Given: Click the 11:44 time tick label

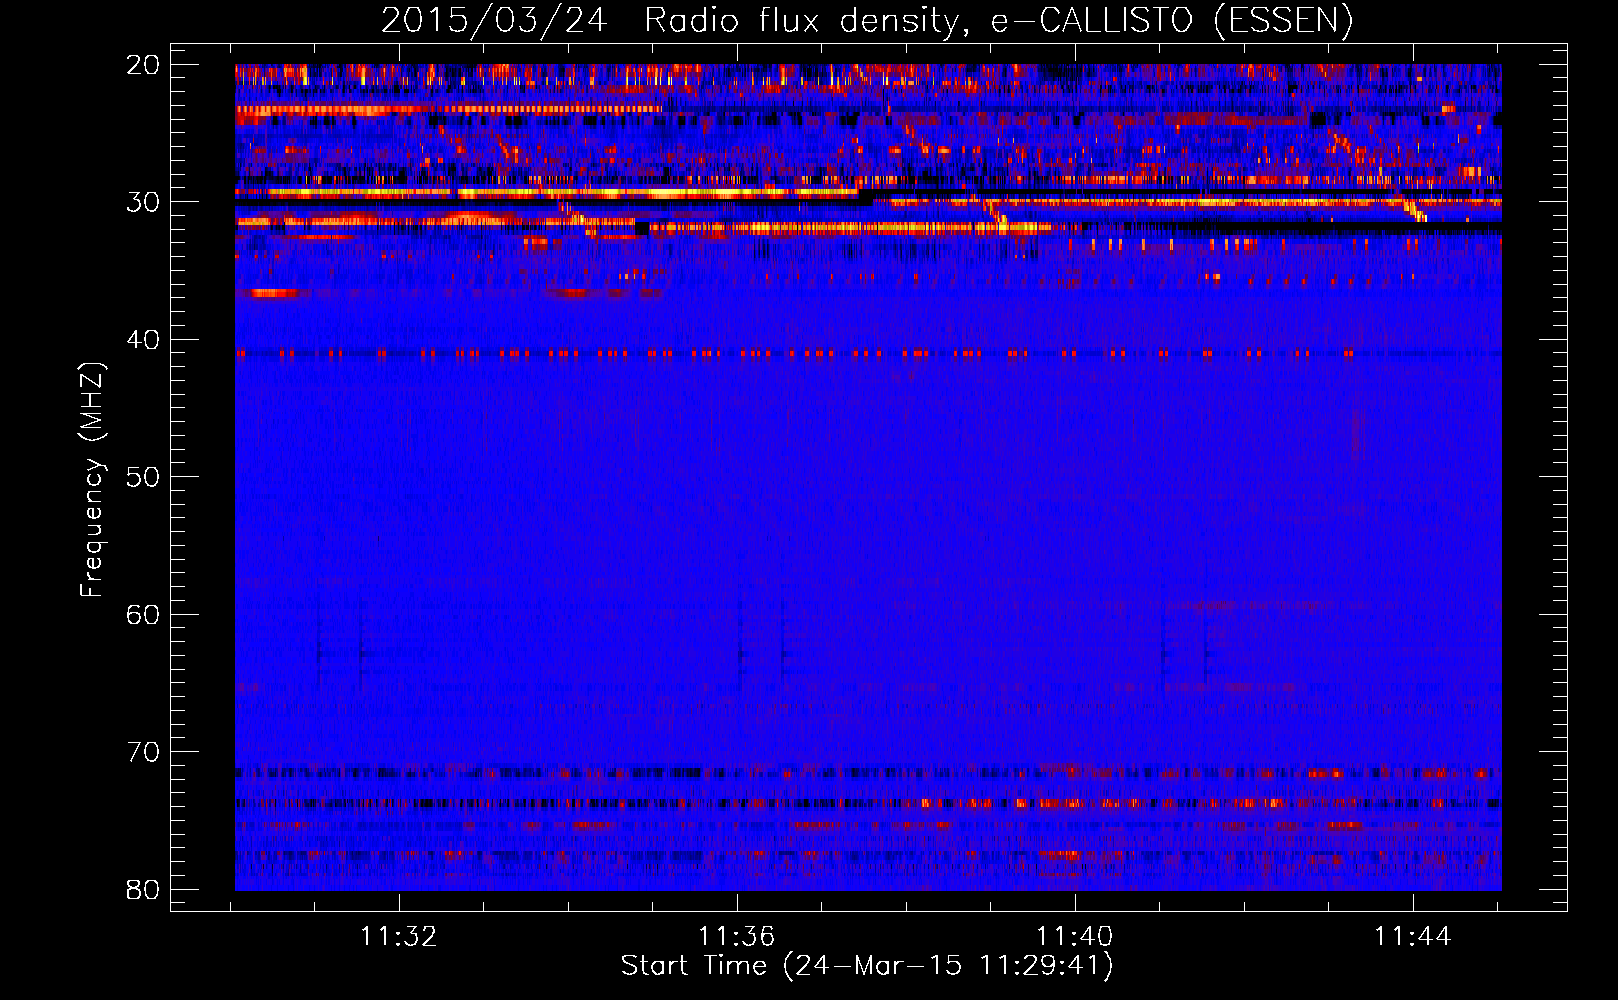Looking at the screenshot, I should 1413,937.
